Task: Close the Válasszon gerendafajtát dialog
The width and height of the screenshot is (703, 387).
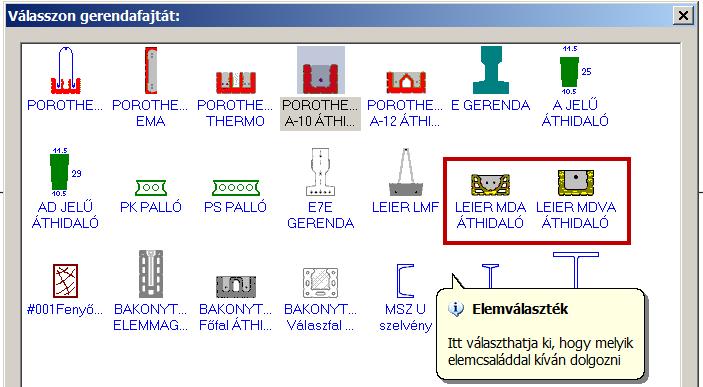Action: click(683, 16)
